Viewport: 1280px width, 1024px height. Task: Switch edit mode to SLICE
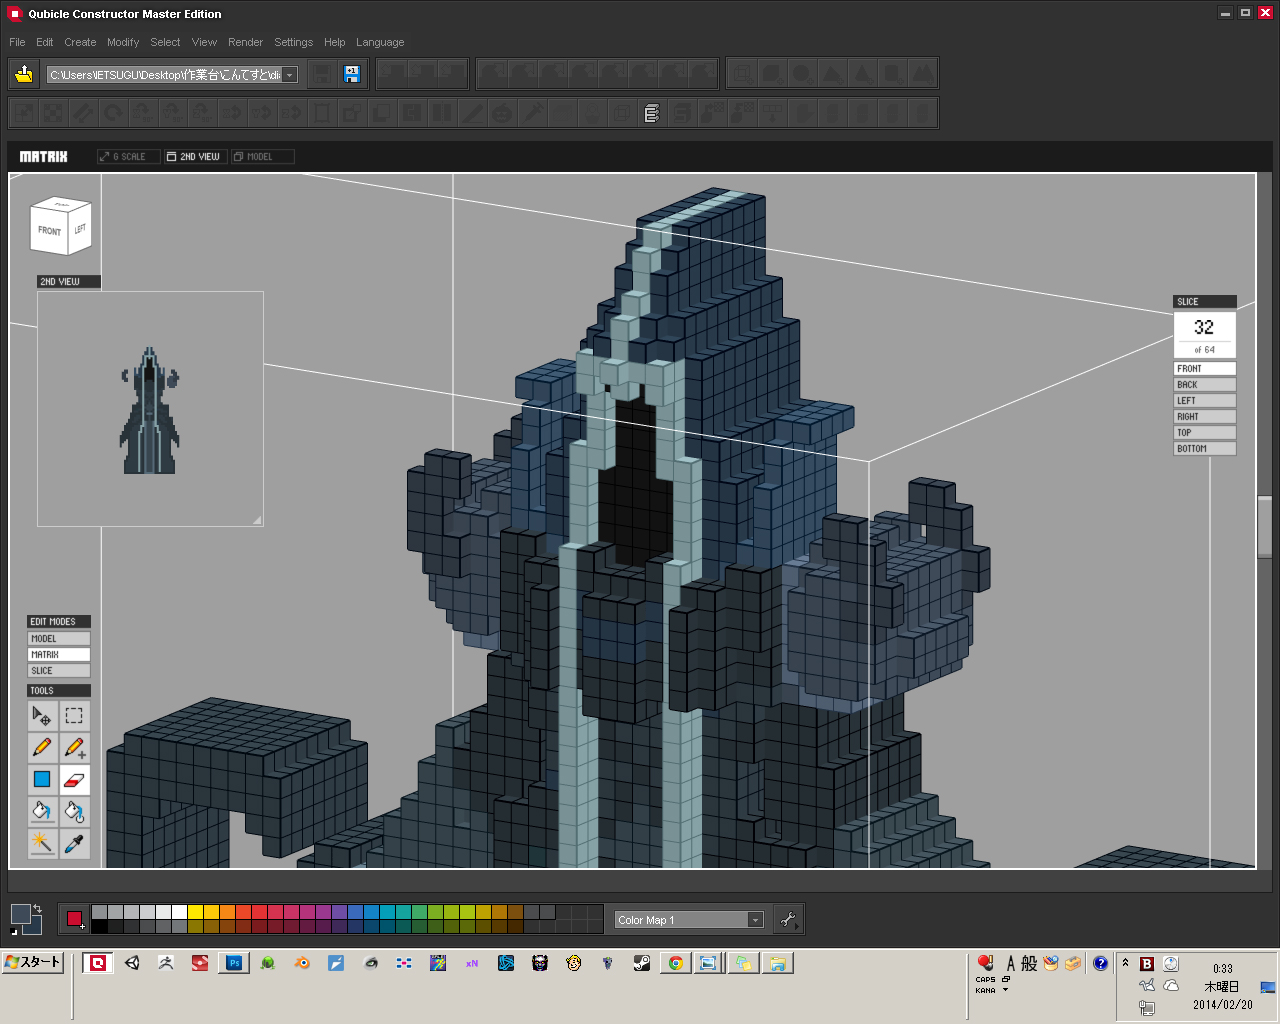tap(59, 671)
